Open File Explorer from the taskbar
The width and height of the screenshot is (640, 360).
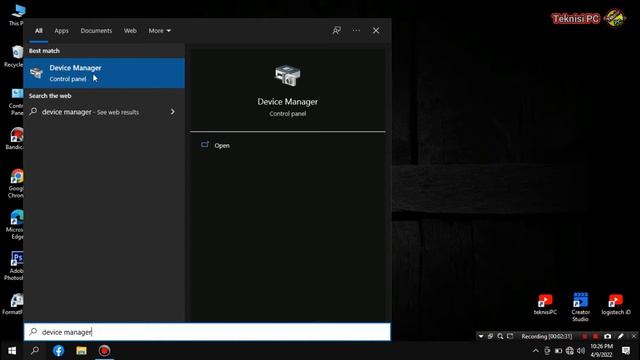pyautogui.click(x=81, y=351)
